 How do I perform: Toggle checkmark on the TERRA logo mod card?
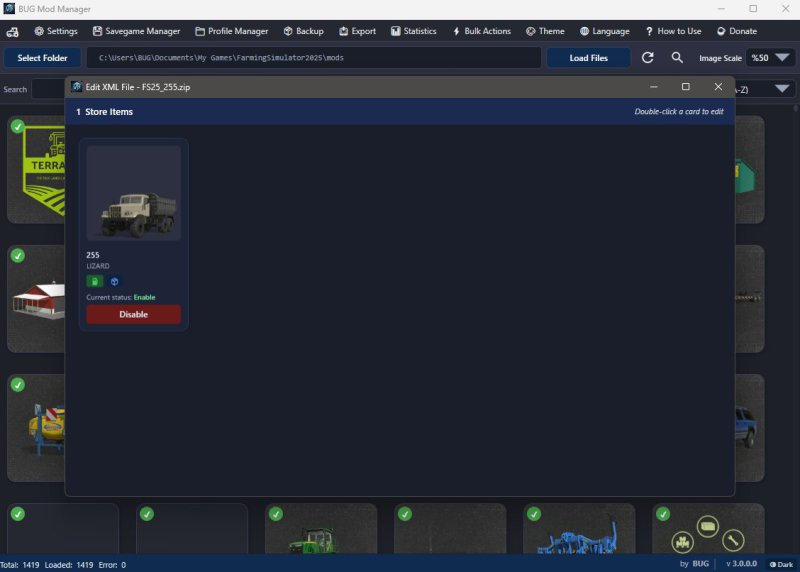(18, 126)
